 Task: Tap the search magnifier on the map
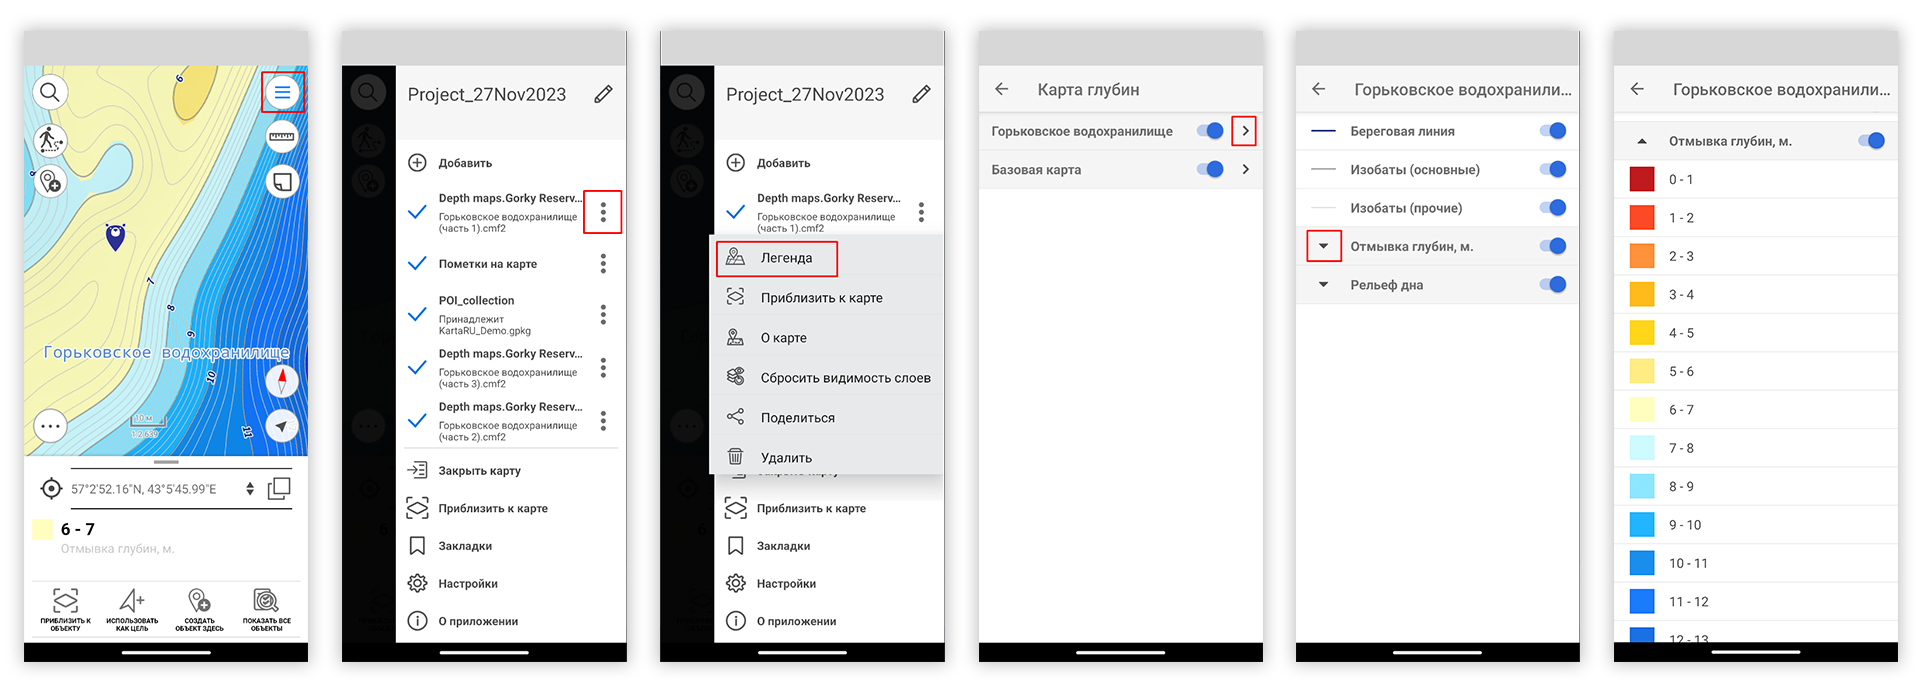coord(50,93)
